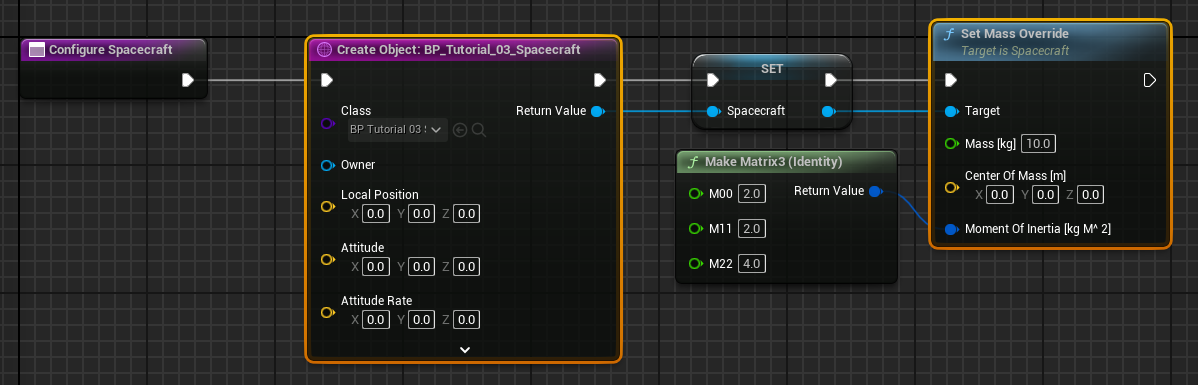Expand Create Object node advanced pins chevron
The height and width of the screenshot is (385, 1198).
click(x=465, y=350)
